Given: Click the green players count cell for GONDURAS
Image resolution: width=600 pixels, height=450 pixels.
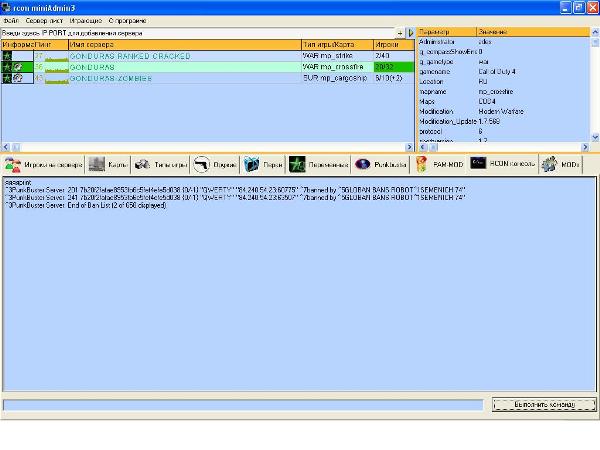Looking at the screenshot, I should coord(394,67).
